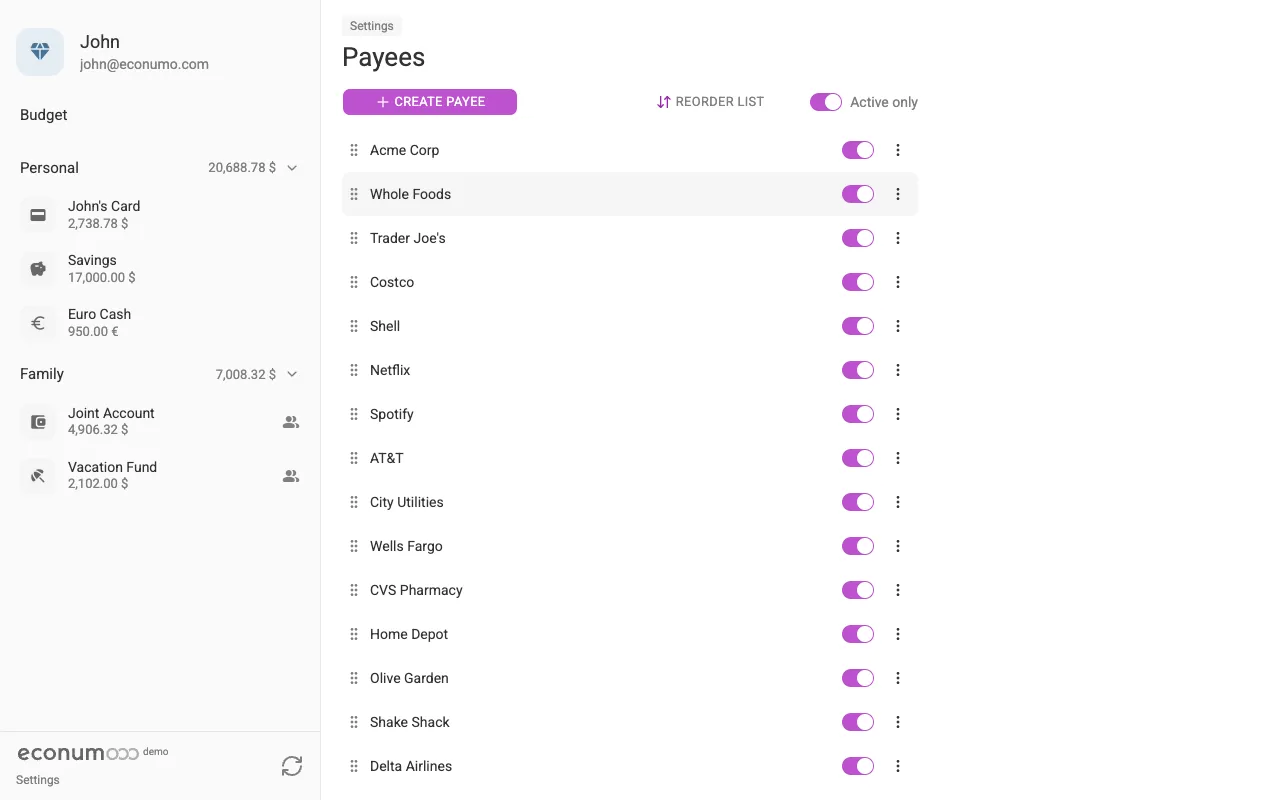Select the Vacation Fund account
Viewport: 1280px width, 800px height.
point(160,476)
